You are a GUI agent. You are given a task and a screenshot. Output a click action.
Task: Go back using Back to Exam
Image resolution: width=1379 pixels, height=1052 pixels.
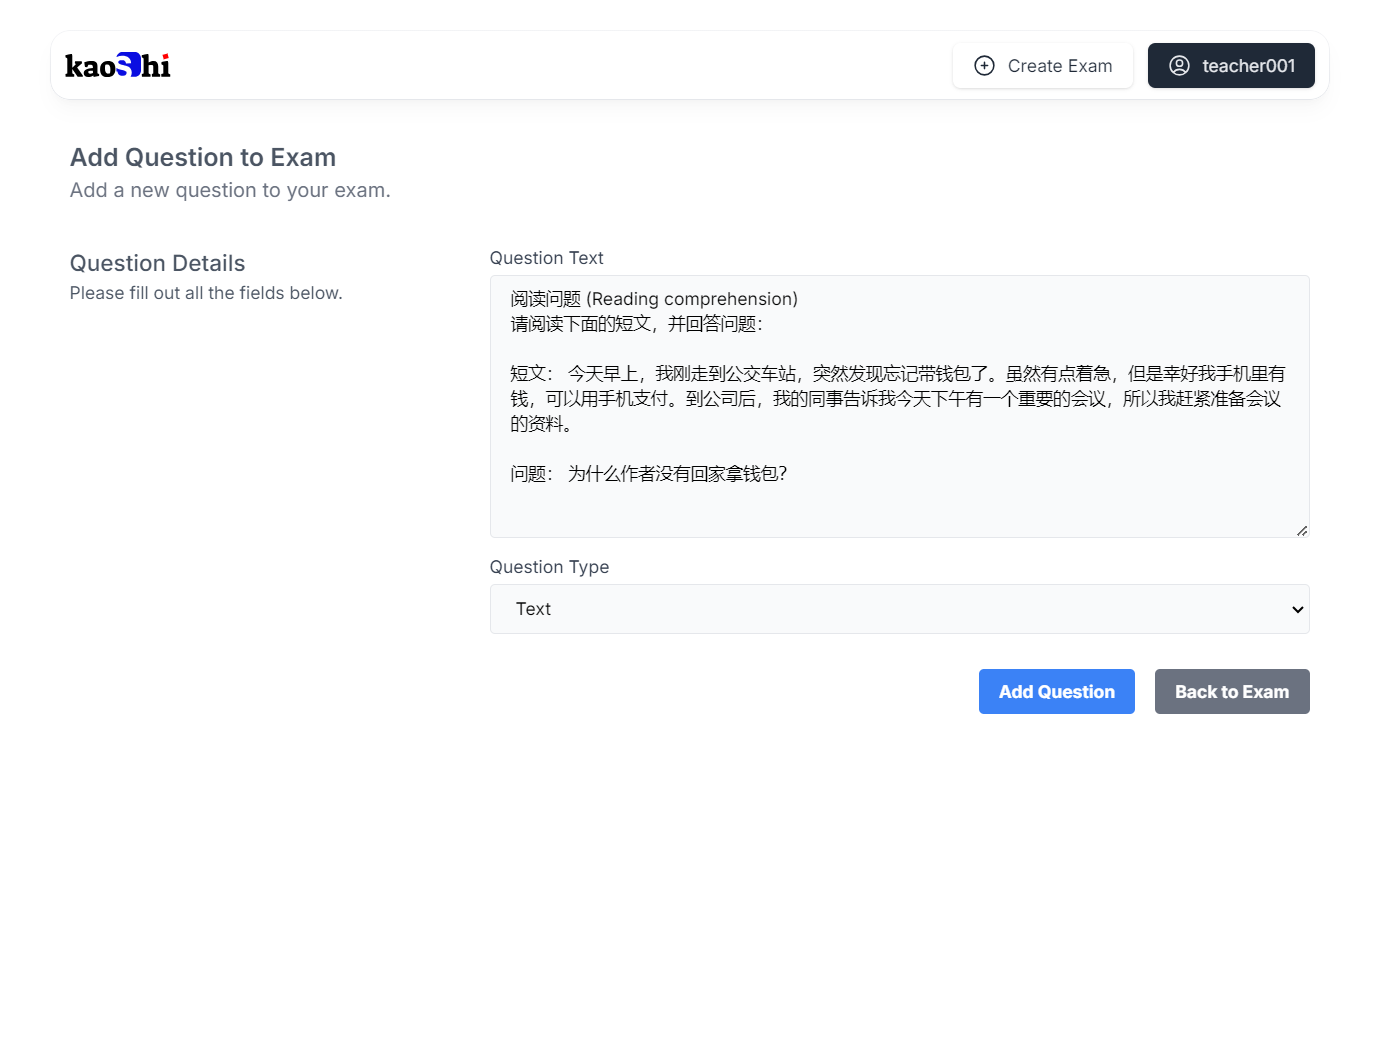[1231, 692]
